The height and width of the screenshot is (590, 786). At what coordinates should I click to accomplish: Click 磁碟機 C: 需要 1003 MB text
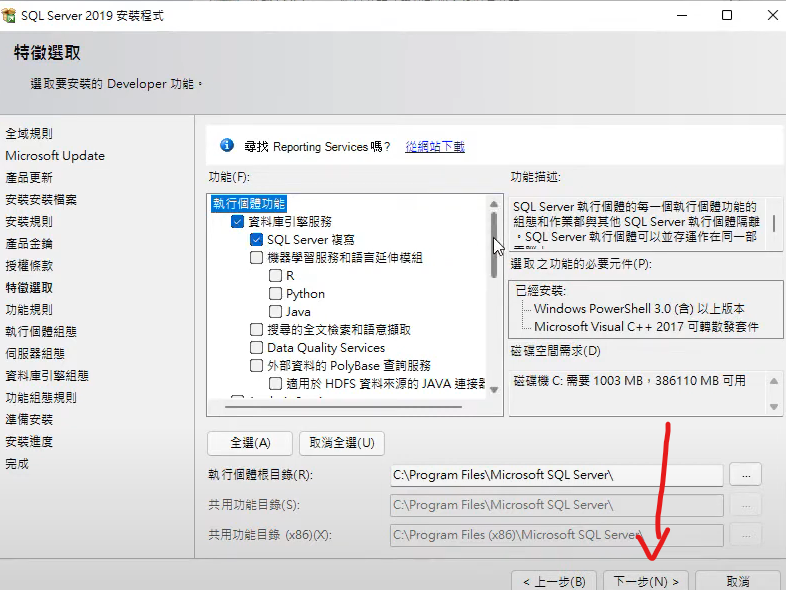629,381
